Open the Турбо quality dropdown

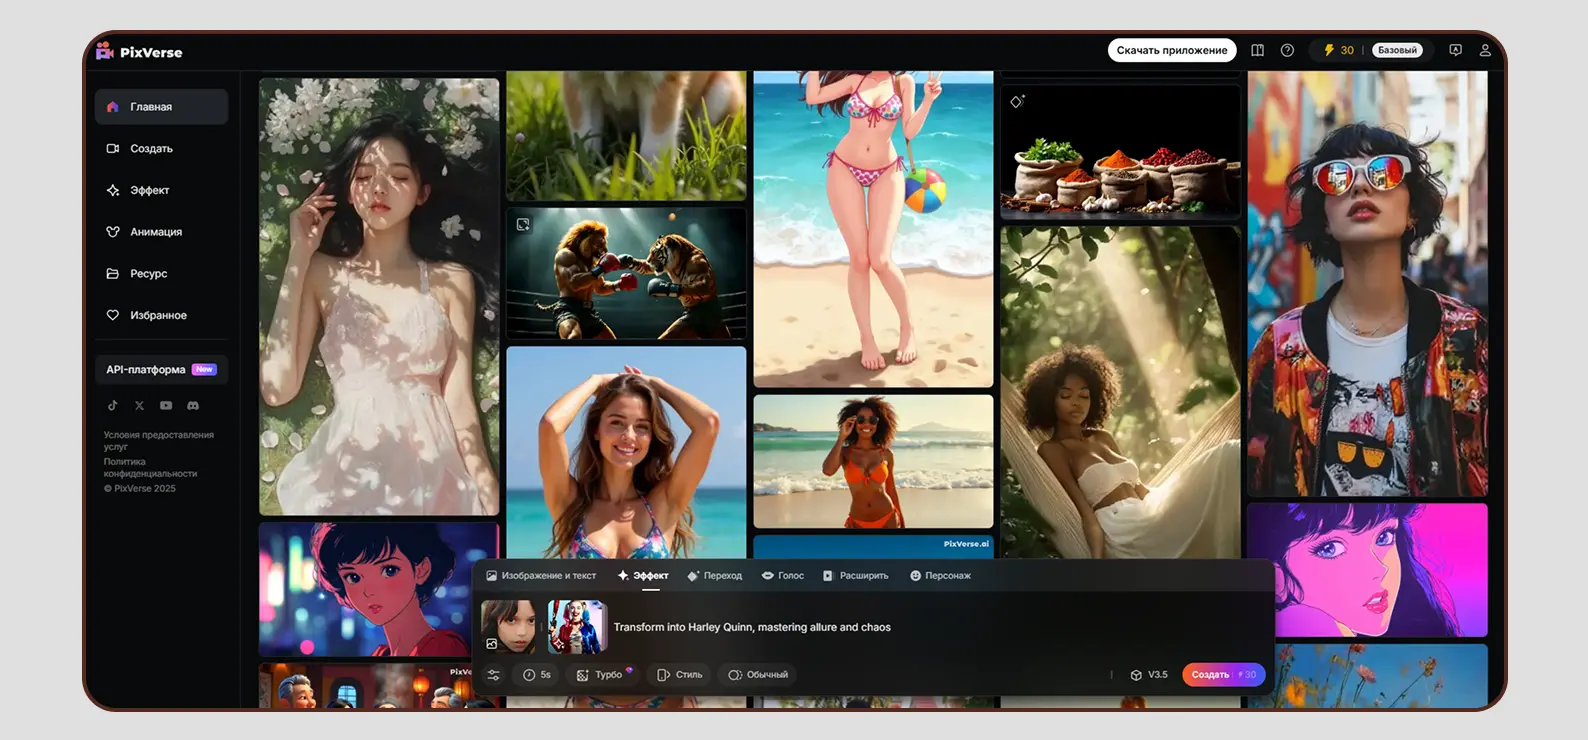(603, 675)
